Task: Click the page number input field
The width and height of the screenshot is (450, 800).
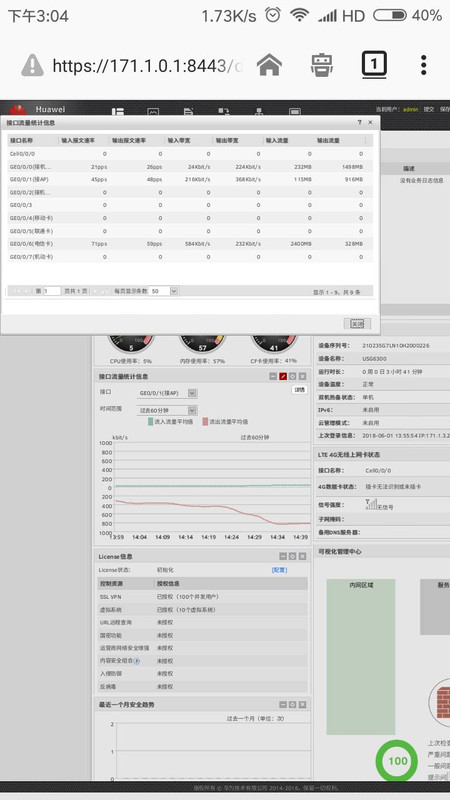Action: click(52, 291)
